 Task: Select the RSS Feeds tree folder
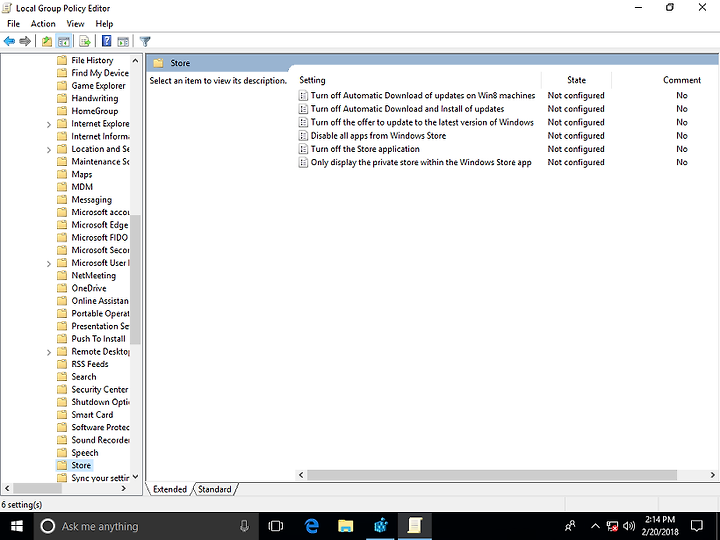click(90, 364)
